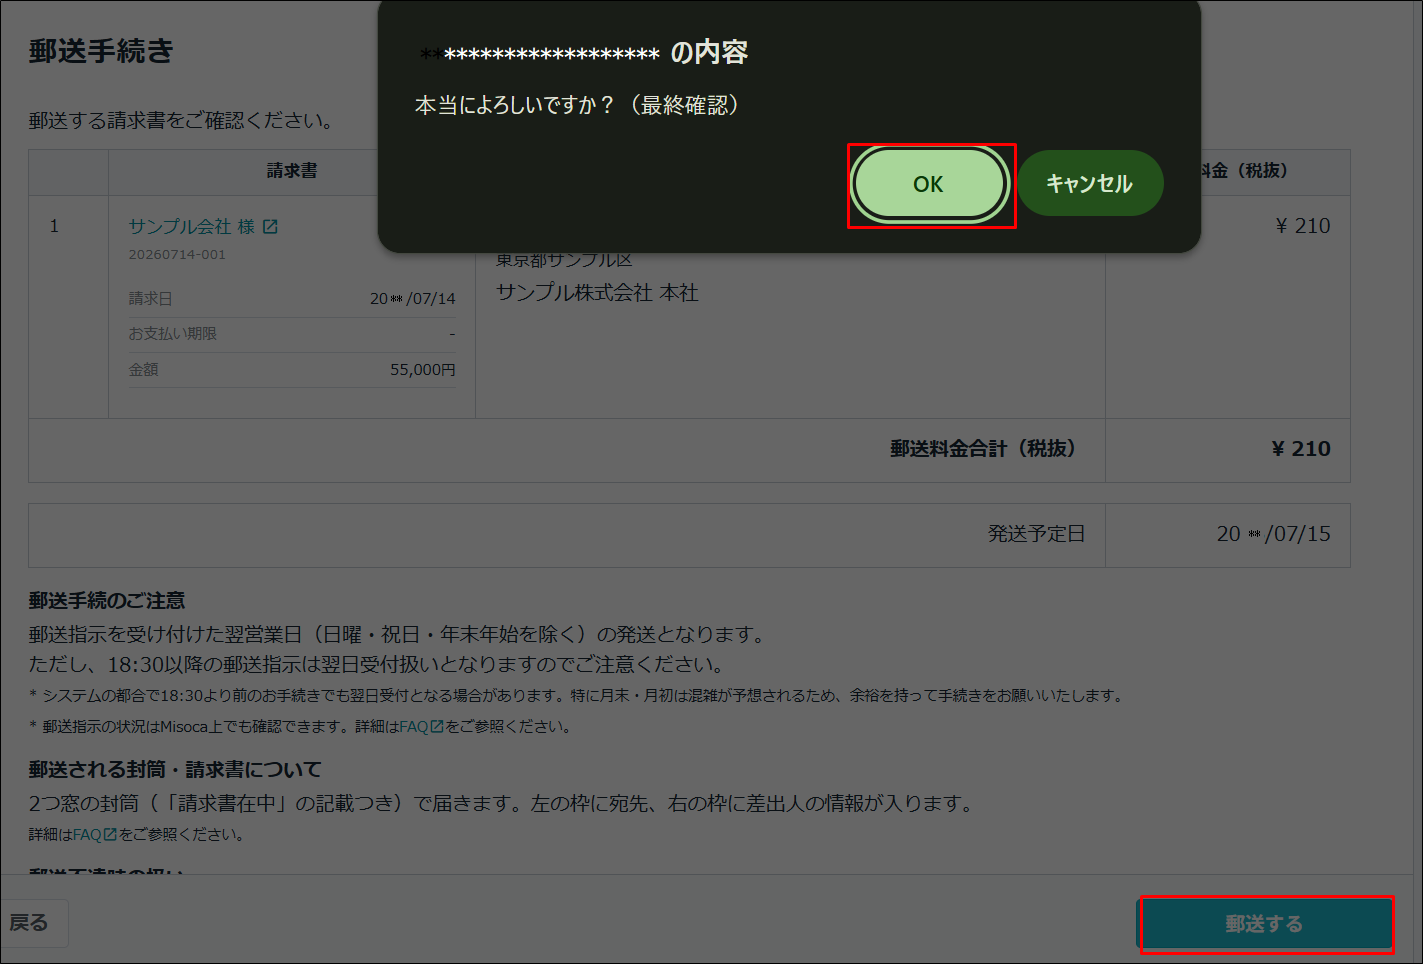Open the サンプル会社 様 invoice link
Screen dimensions: 1423x964
[191, 227]
